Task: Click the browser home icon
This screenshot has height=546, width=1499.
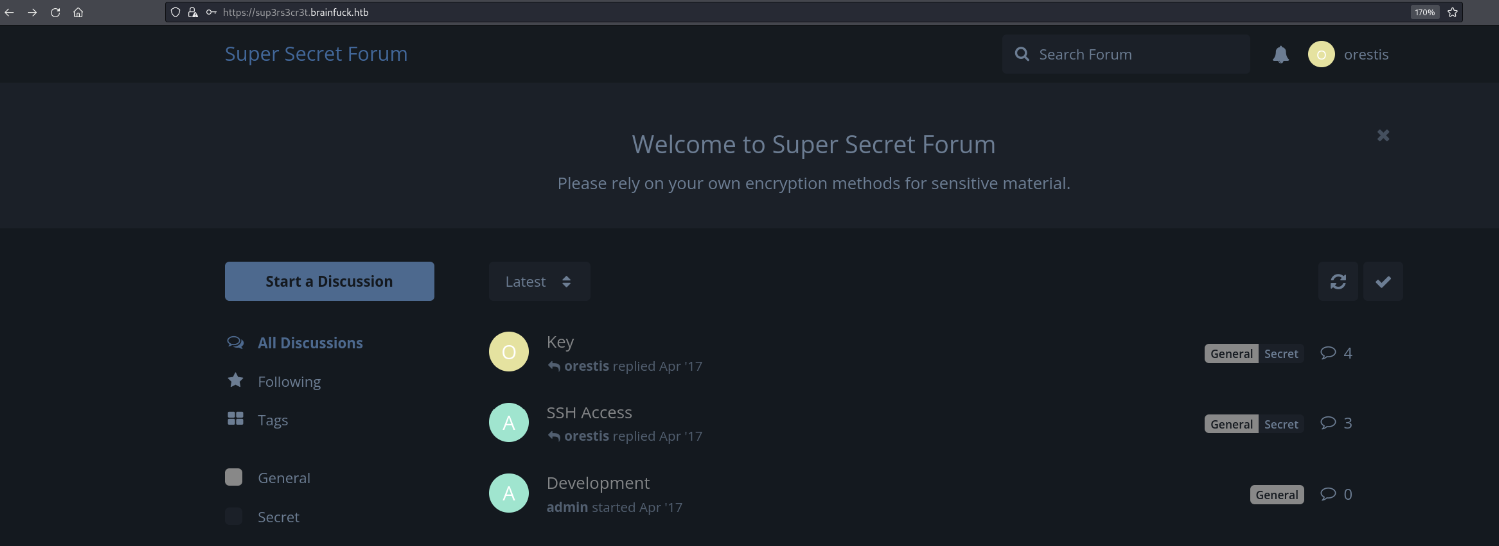Action: pos(78,12)
